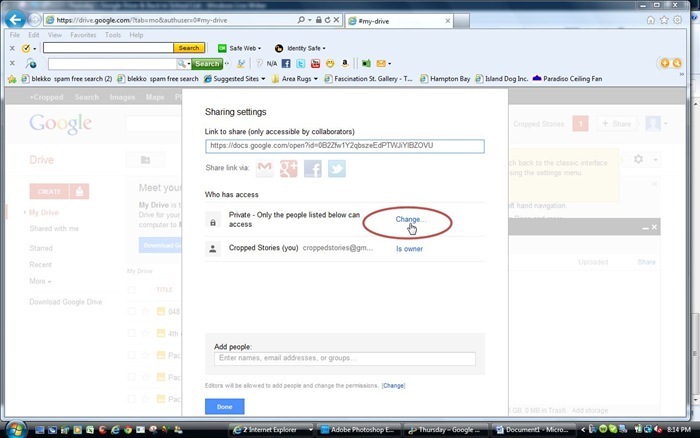The width and height of the screenshot is (700, 438).
Task: Click the blue Done button
Action: point(225,406)
